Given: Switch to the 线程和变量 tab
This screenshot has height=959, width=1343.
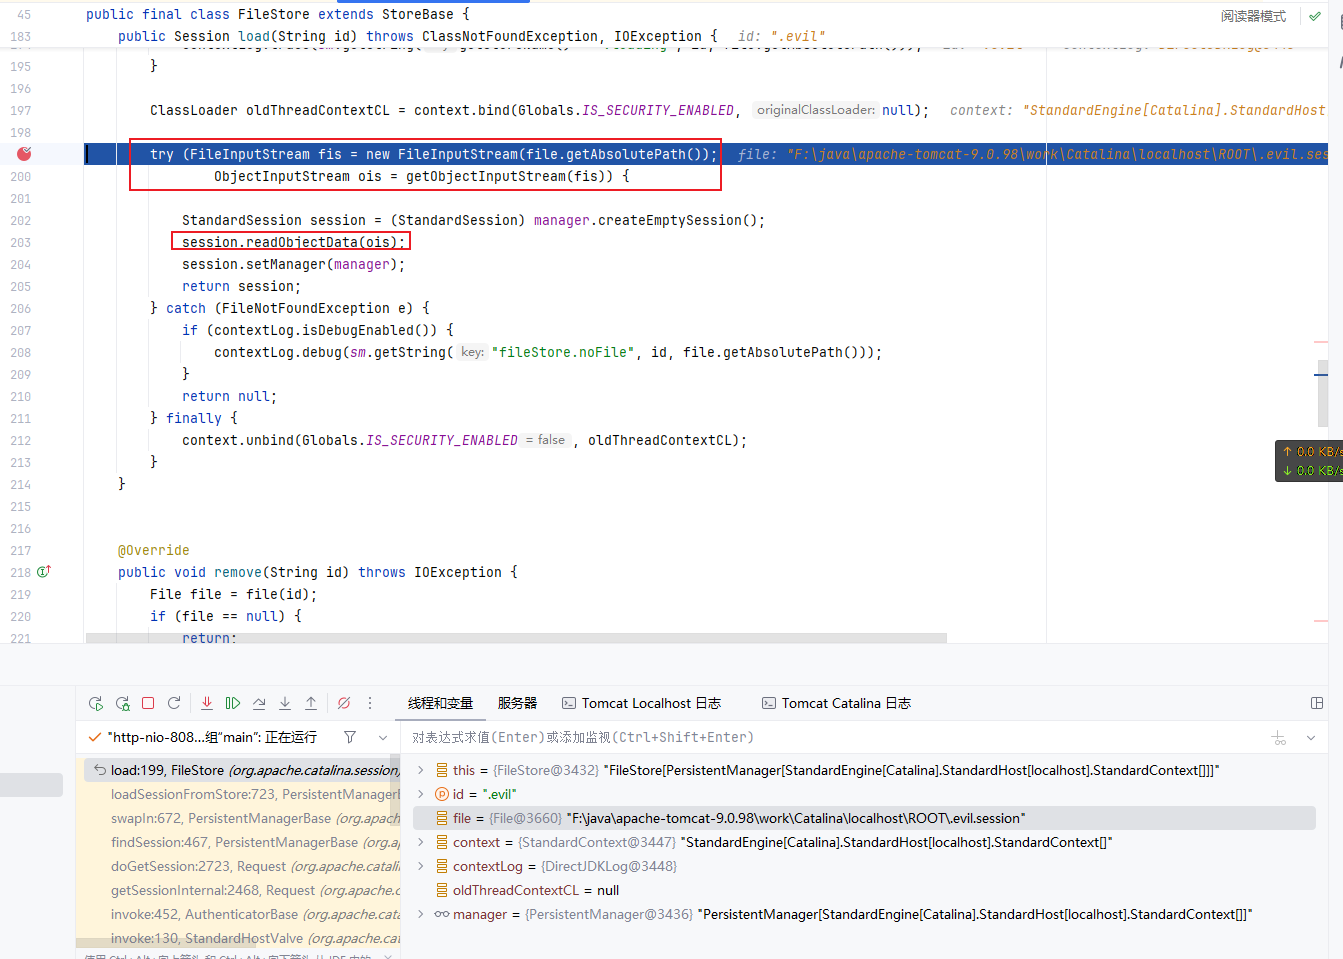Looking at the screenshot, I should pos(440,703).
